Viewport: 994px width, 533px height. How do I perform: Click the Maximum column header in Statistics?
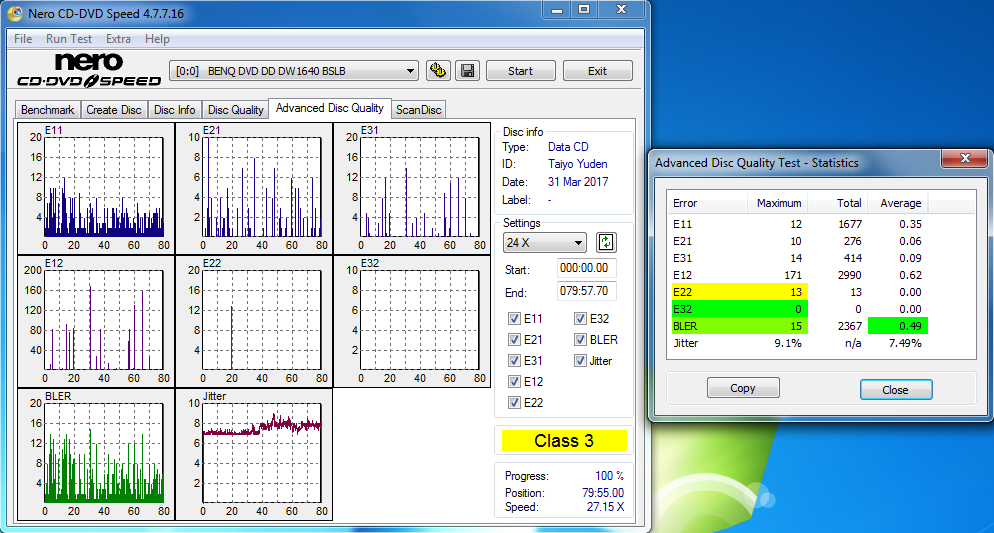(x=779, y=203)
